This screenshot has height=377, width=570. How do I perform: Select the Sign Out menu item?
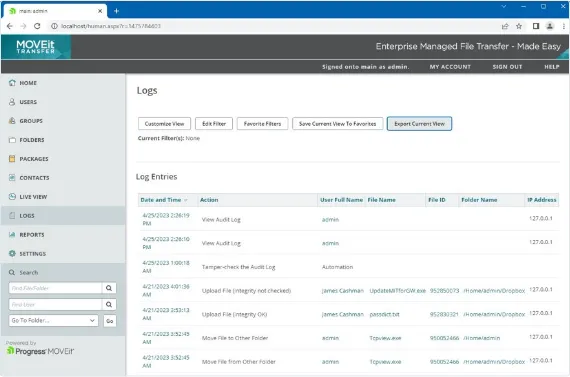(507, 67)
